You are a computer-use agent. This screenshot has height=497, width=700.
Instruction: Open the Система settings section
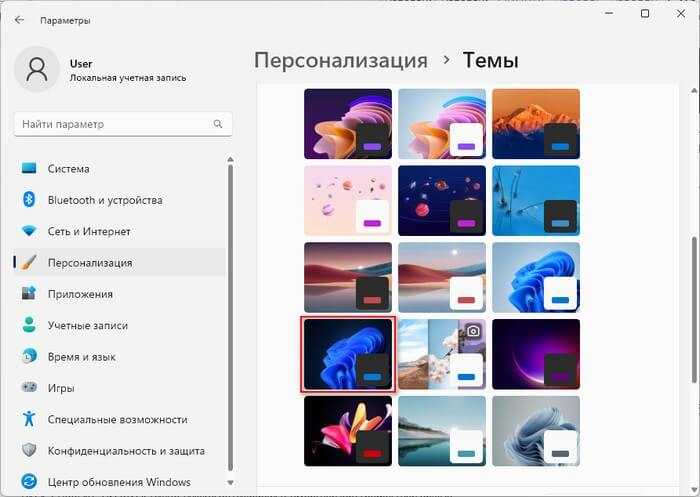pyautogui.click(x=120, y=169)
